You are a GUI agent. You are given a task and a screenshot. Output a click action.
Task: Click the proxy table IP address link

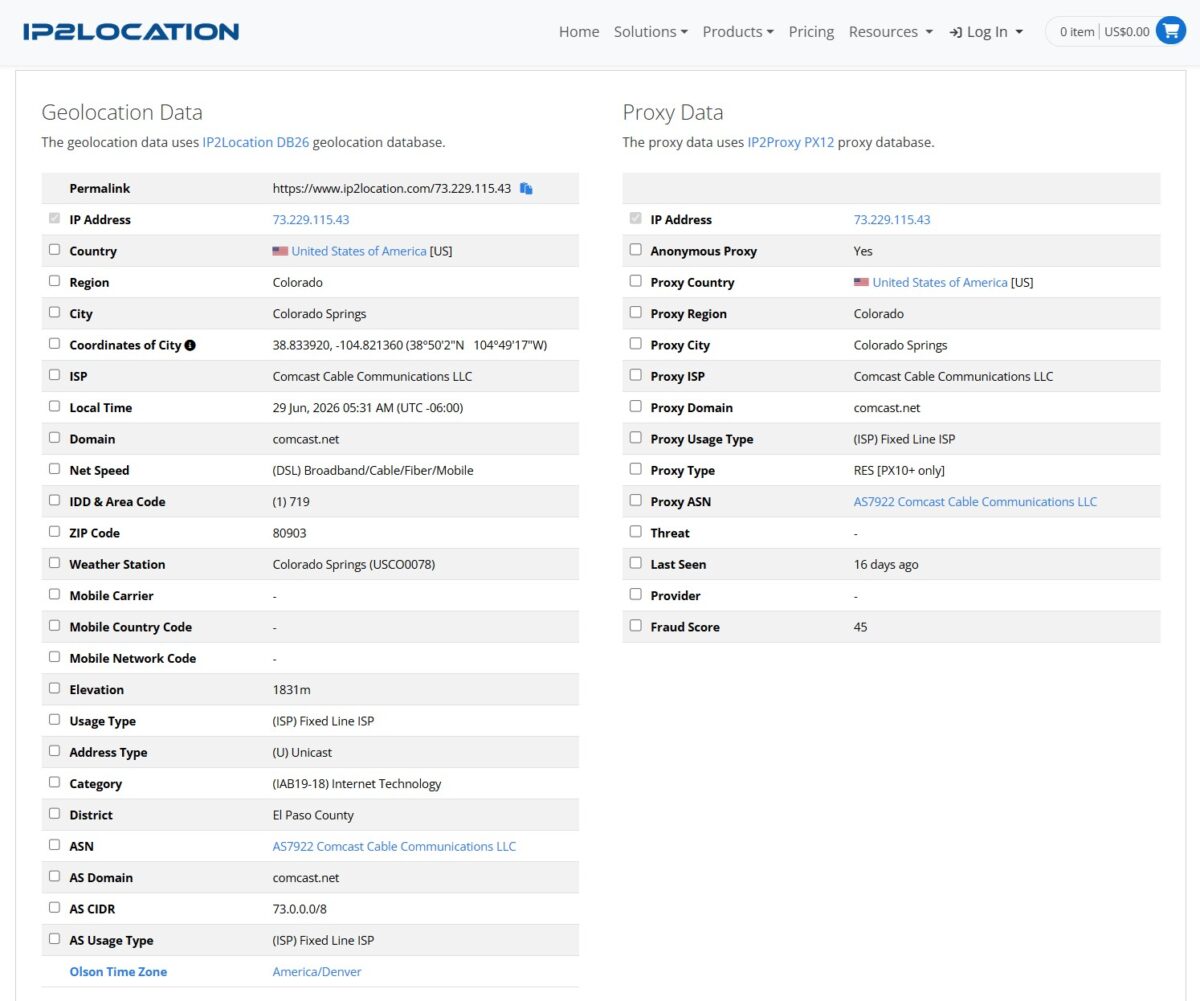pyautogui.click(x=892, y=220)
